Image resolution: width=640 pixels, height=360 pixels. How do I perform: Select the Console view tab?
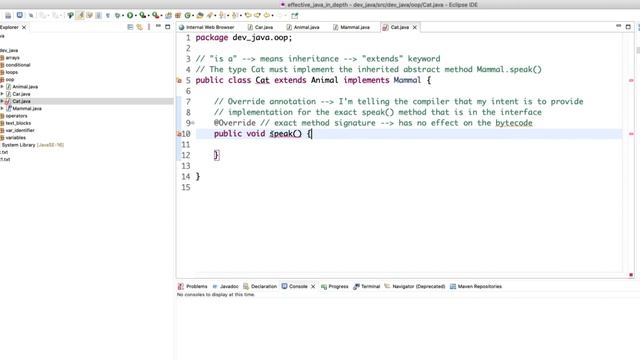click(294, 287)
